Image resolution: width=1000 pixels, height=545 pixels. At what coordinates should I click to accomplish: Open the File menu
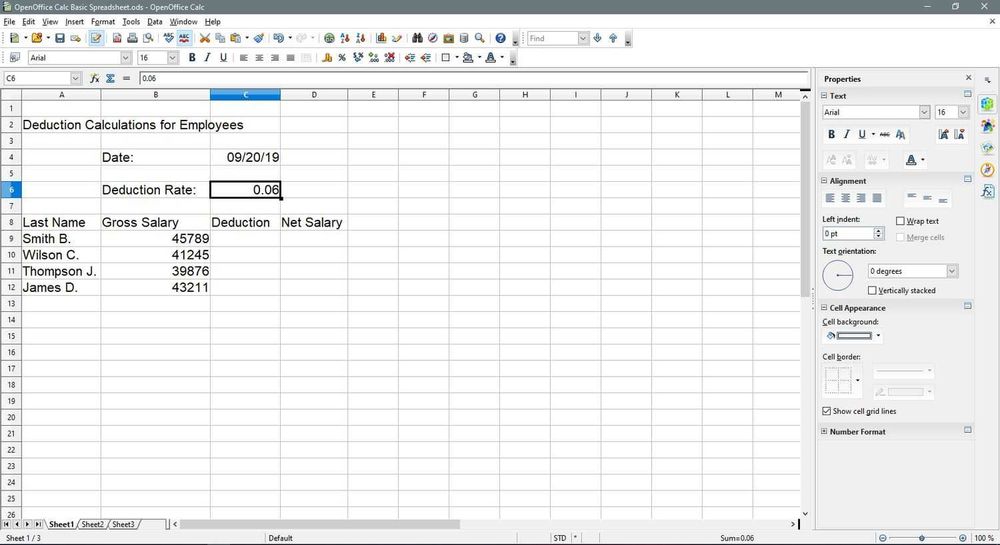coord(9,22)
